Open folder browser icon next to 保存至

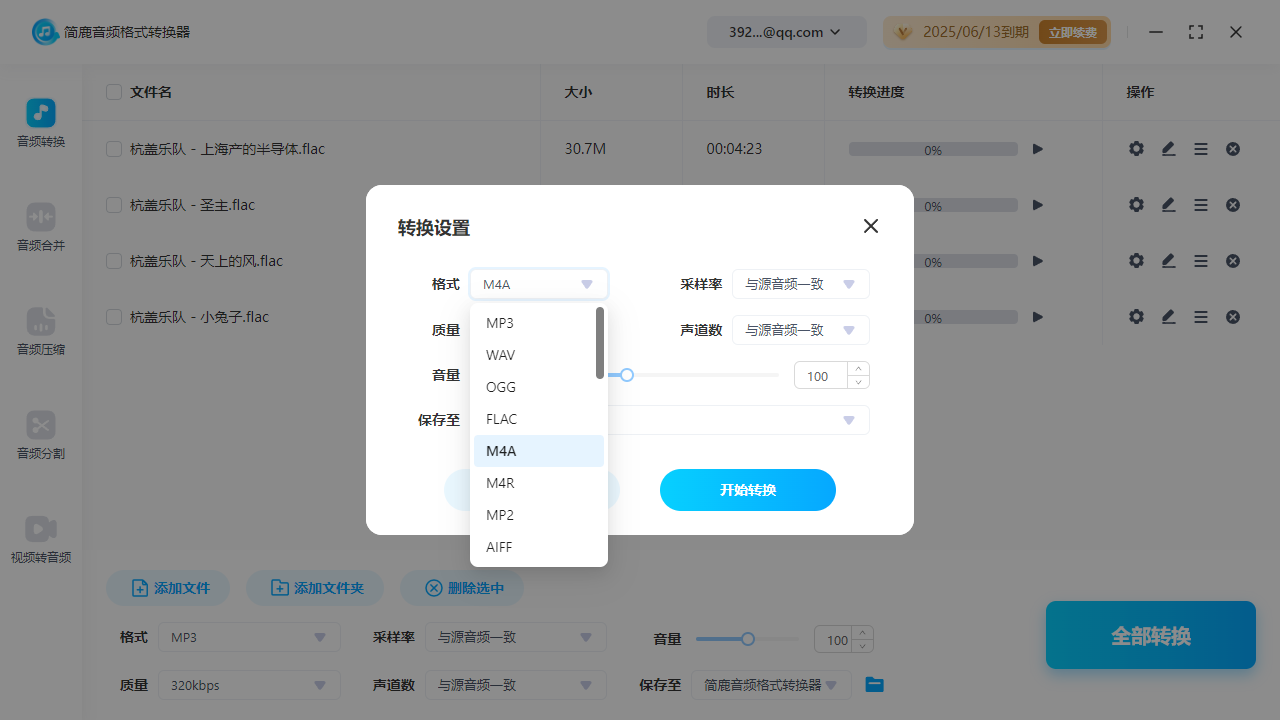874,684
